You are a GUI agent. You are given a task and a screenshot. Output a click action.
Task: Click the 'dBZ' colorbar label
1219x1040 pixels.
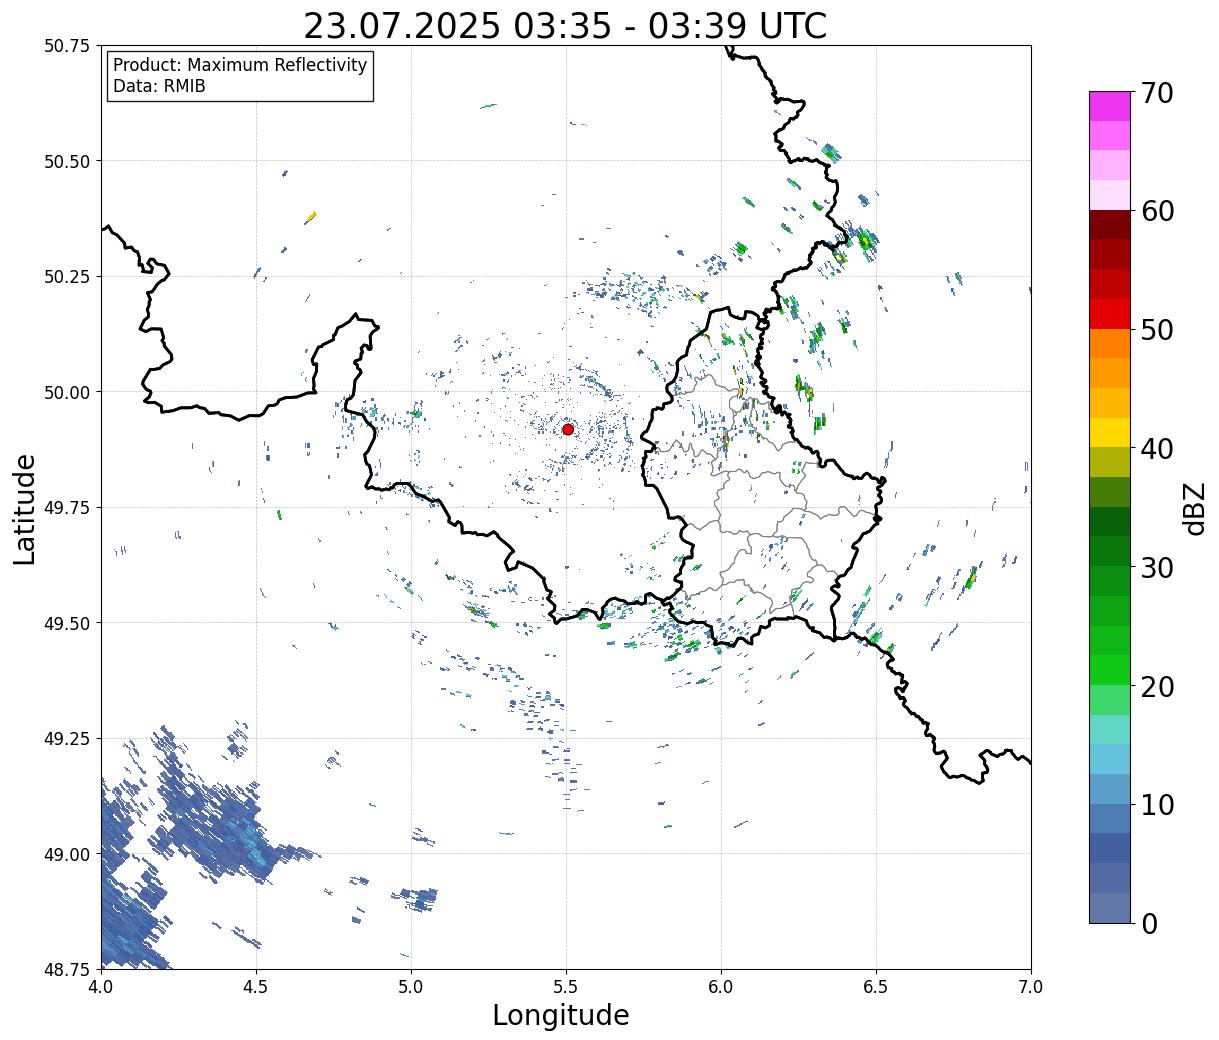pos(1195,508)
